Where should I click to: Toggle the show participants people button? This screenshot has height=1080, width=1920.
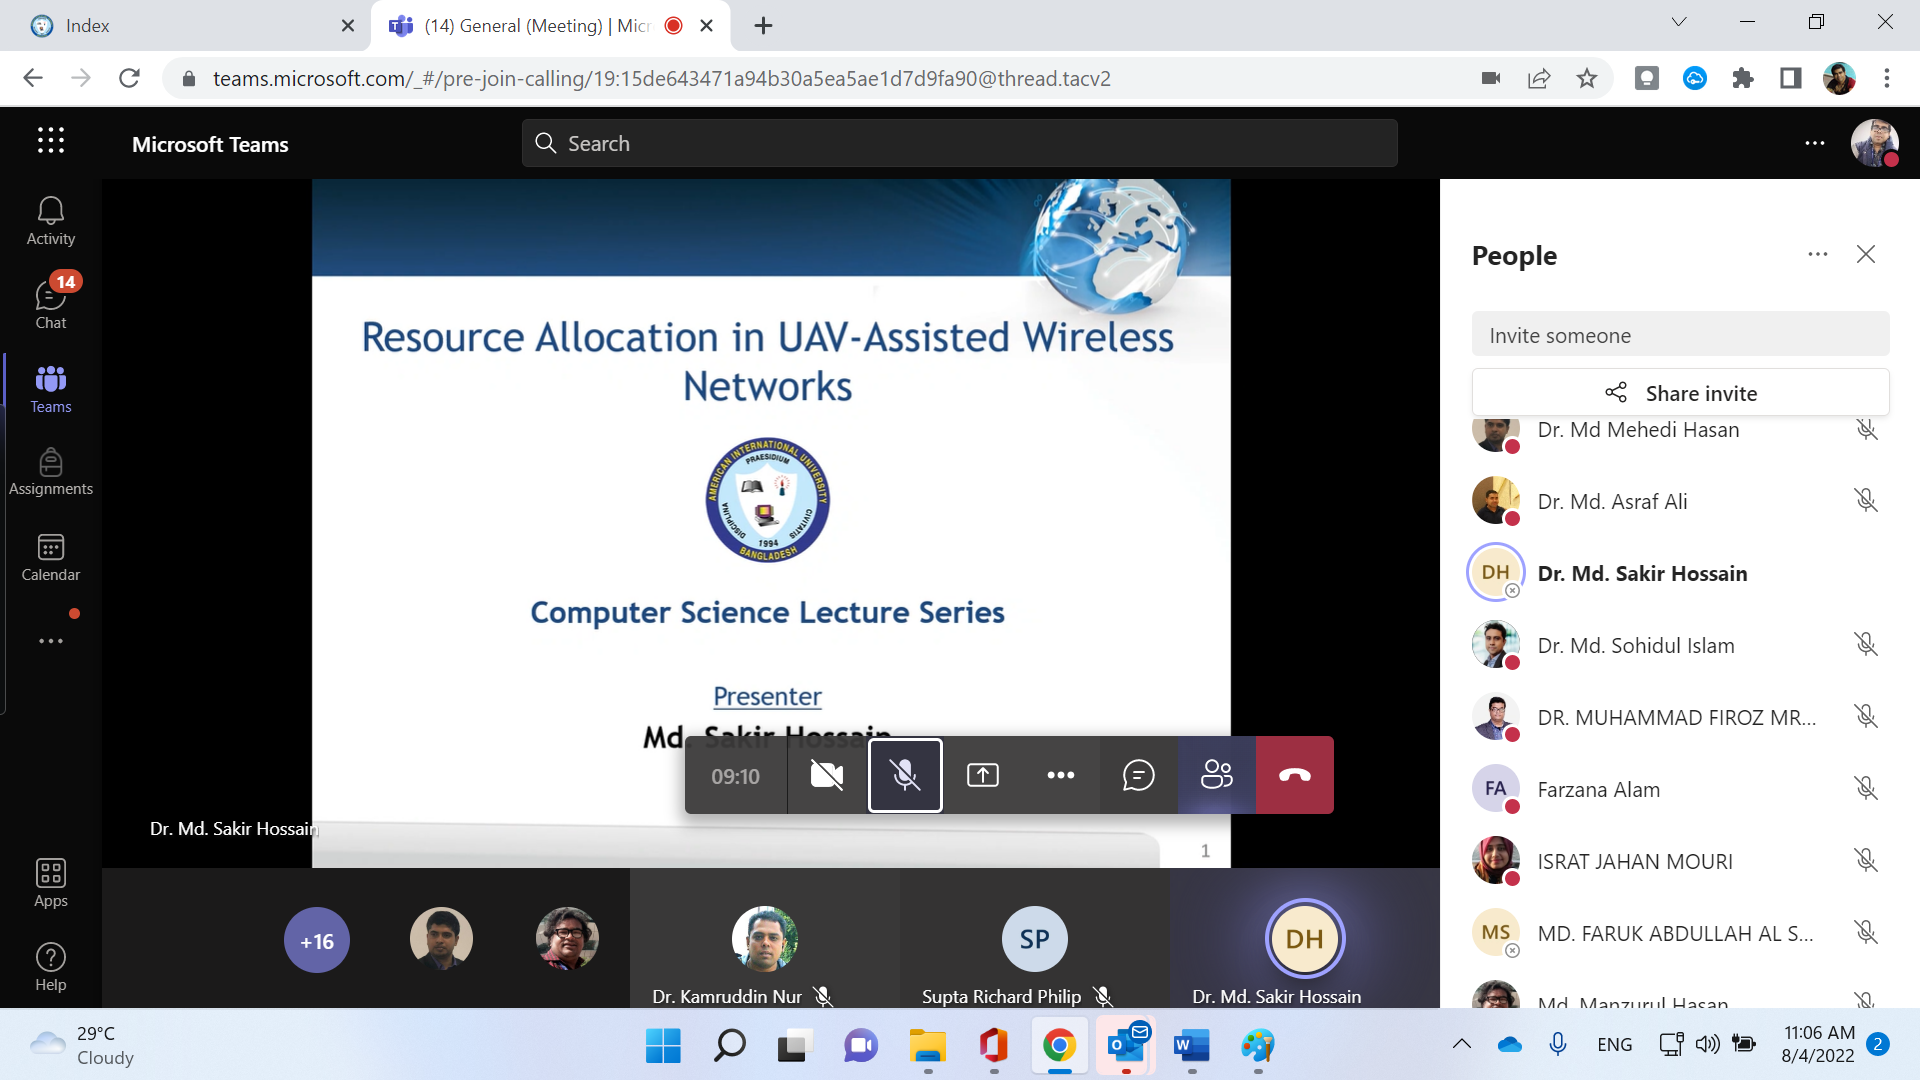(x=1216, y=775)
